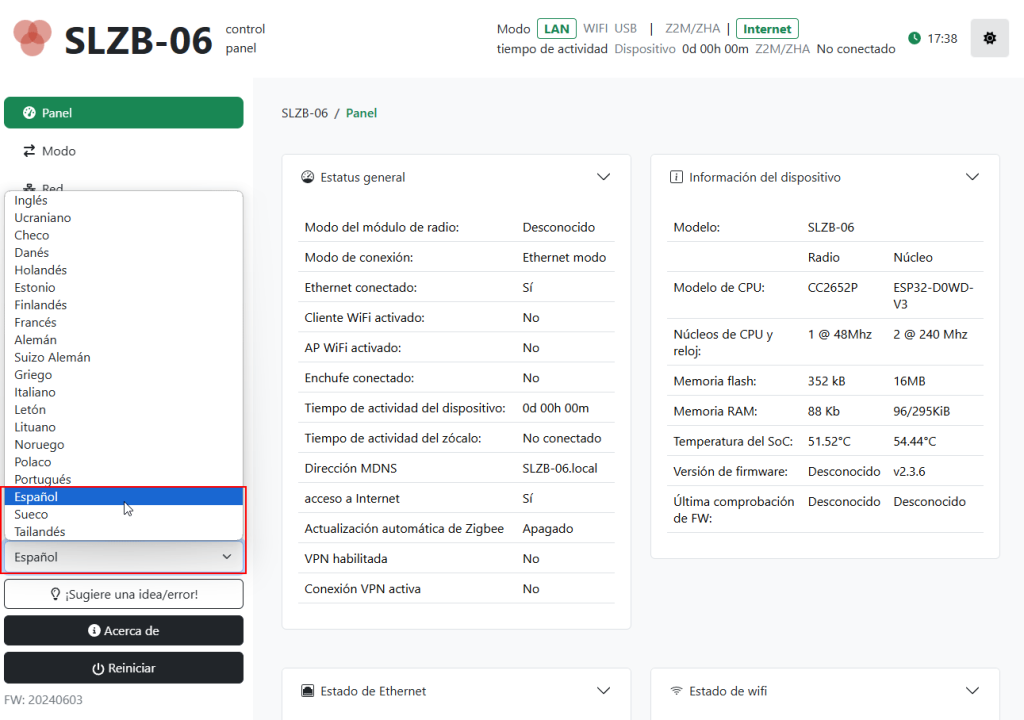Screen dimensions: 1024x720
Task: Collapse the Estatus general card
Action: click(603, 177)
